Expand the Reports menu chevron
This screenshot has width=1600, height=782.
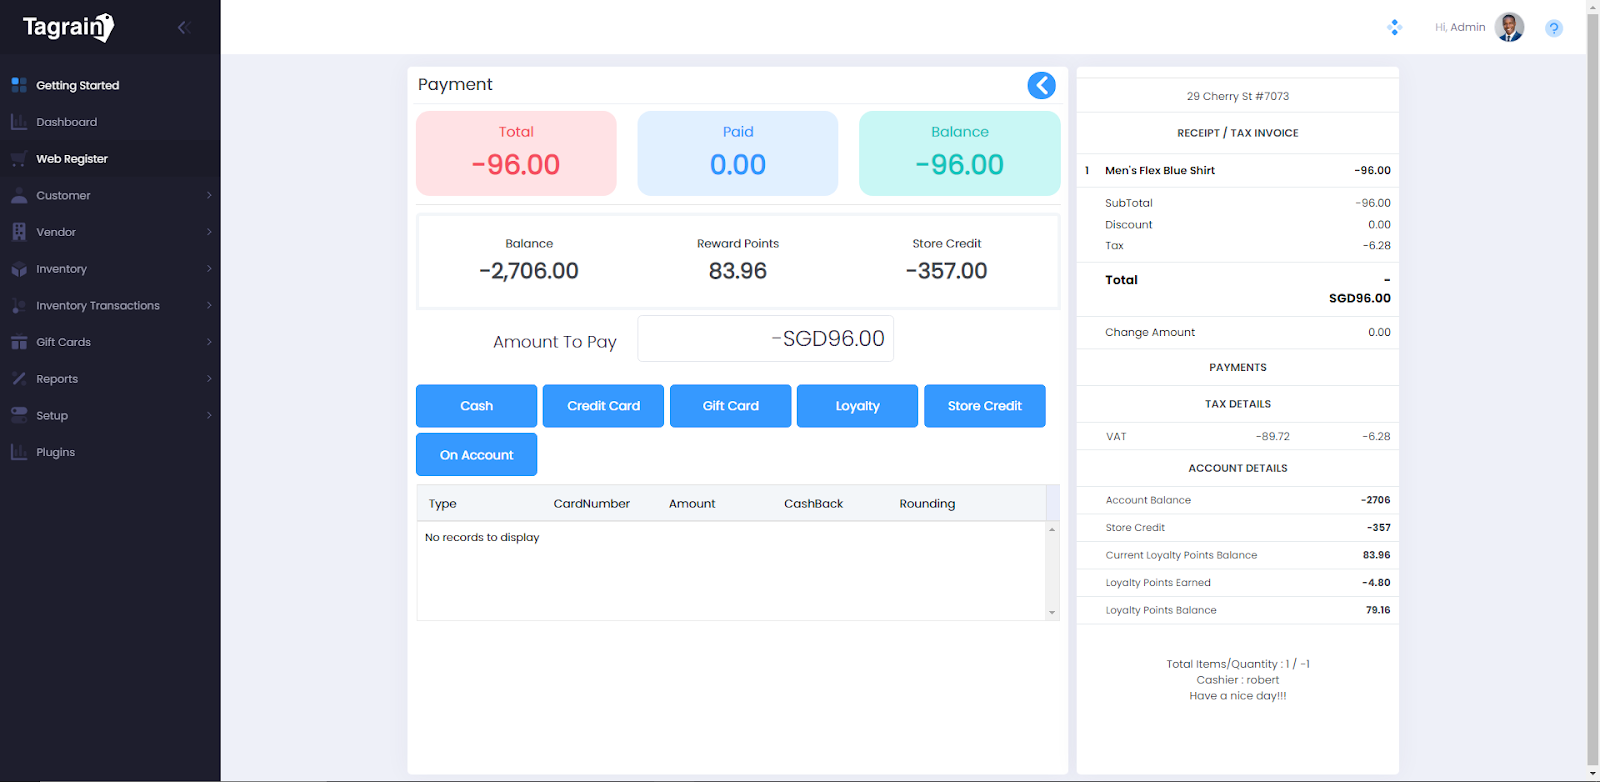(209, 379)
